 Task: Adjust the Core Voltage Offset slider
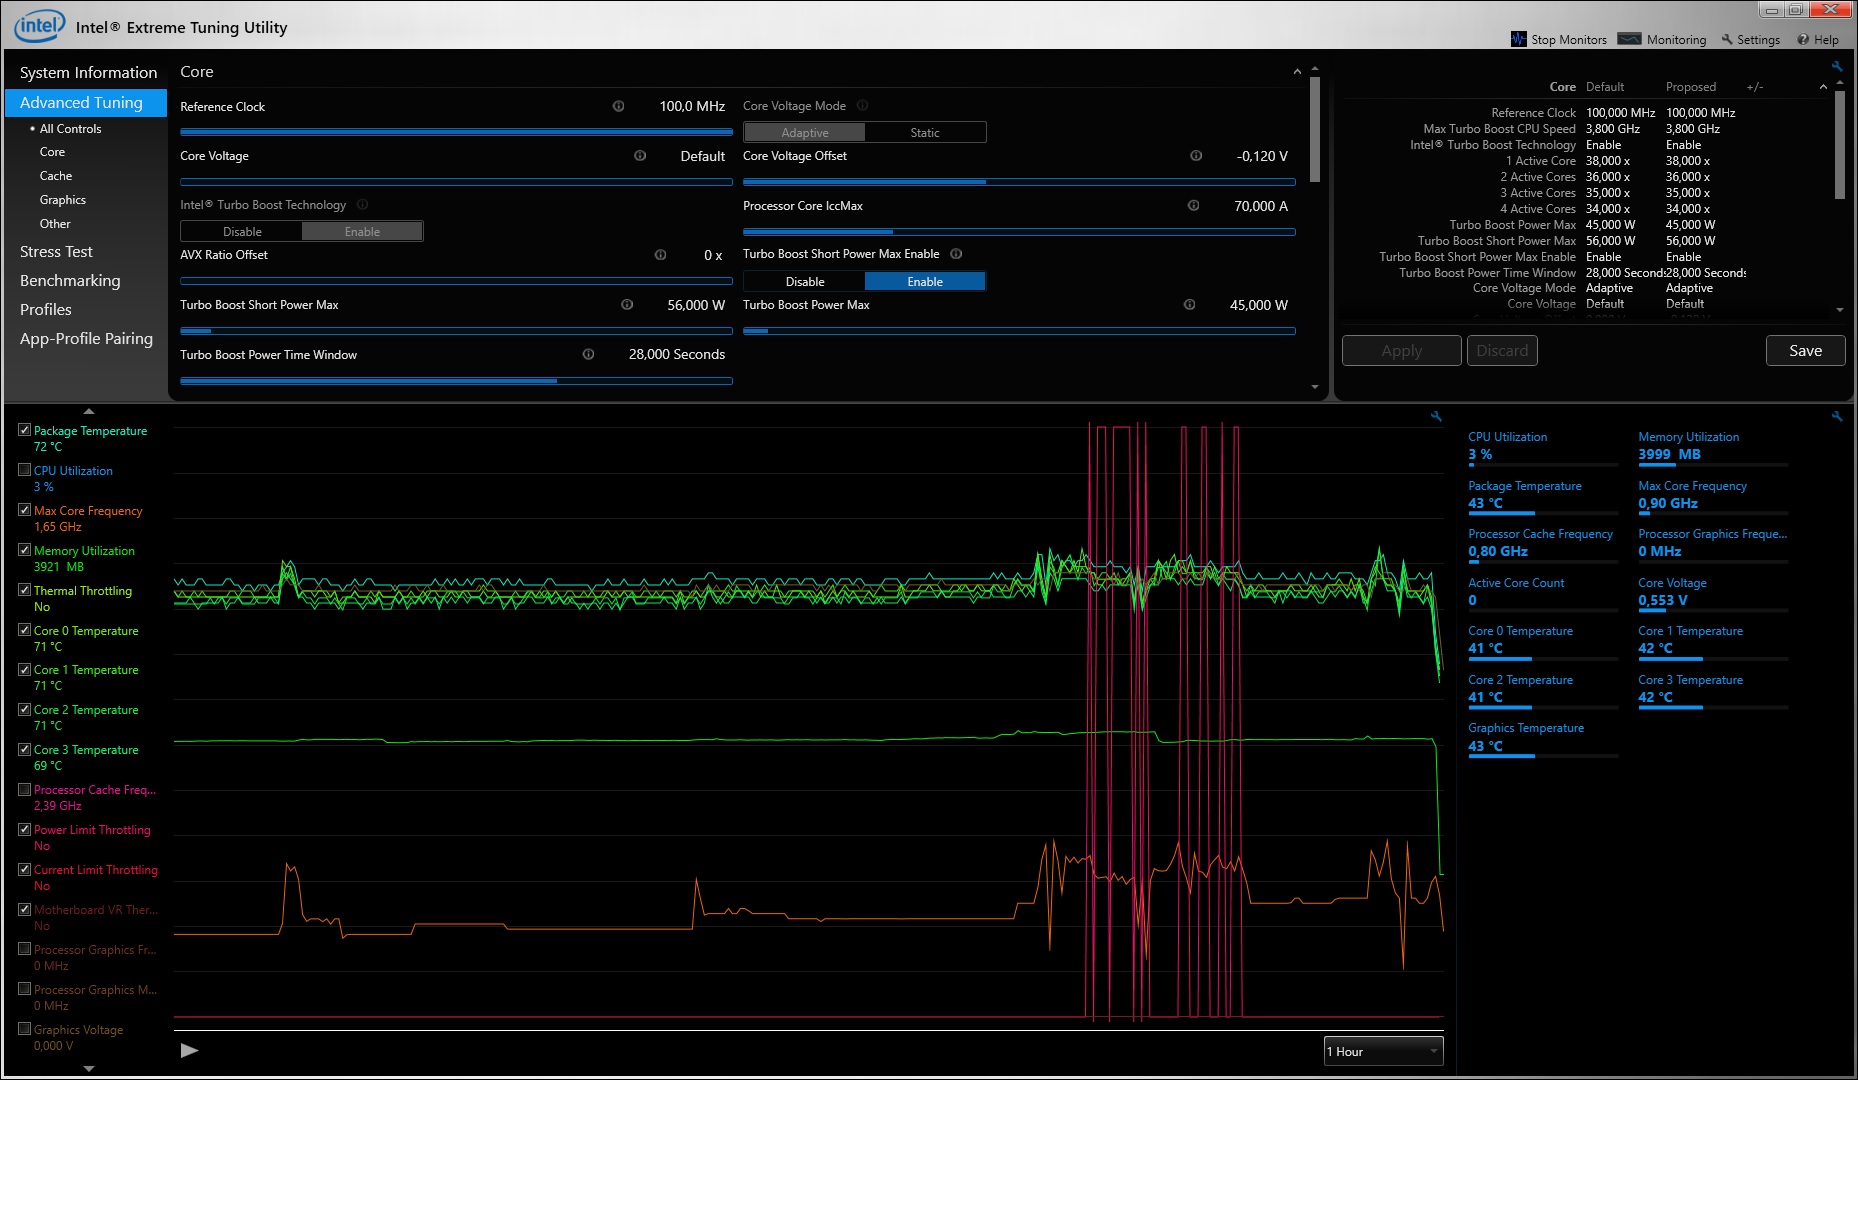coord(1019,182)
